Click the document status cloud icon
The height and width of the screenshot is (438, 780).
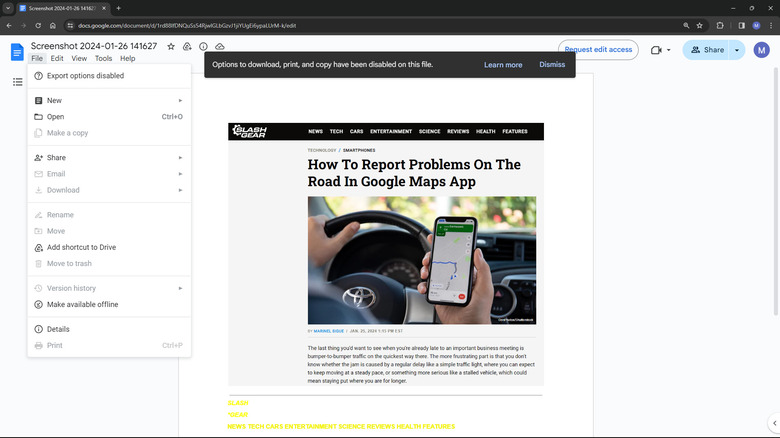[x=219, y=47]
